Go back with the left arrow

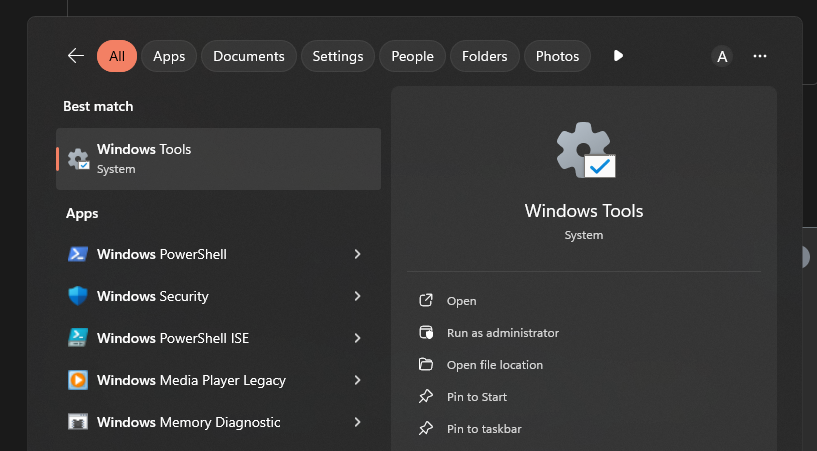tap(76, 56)
